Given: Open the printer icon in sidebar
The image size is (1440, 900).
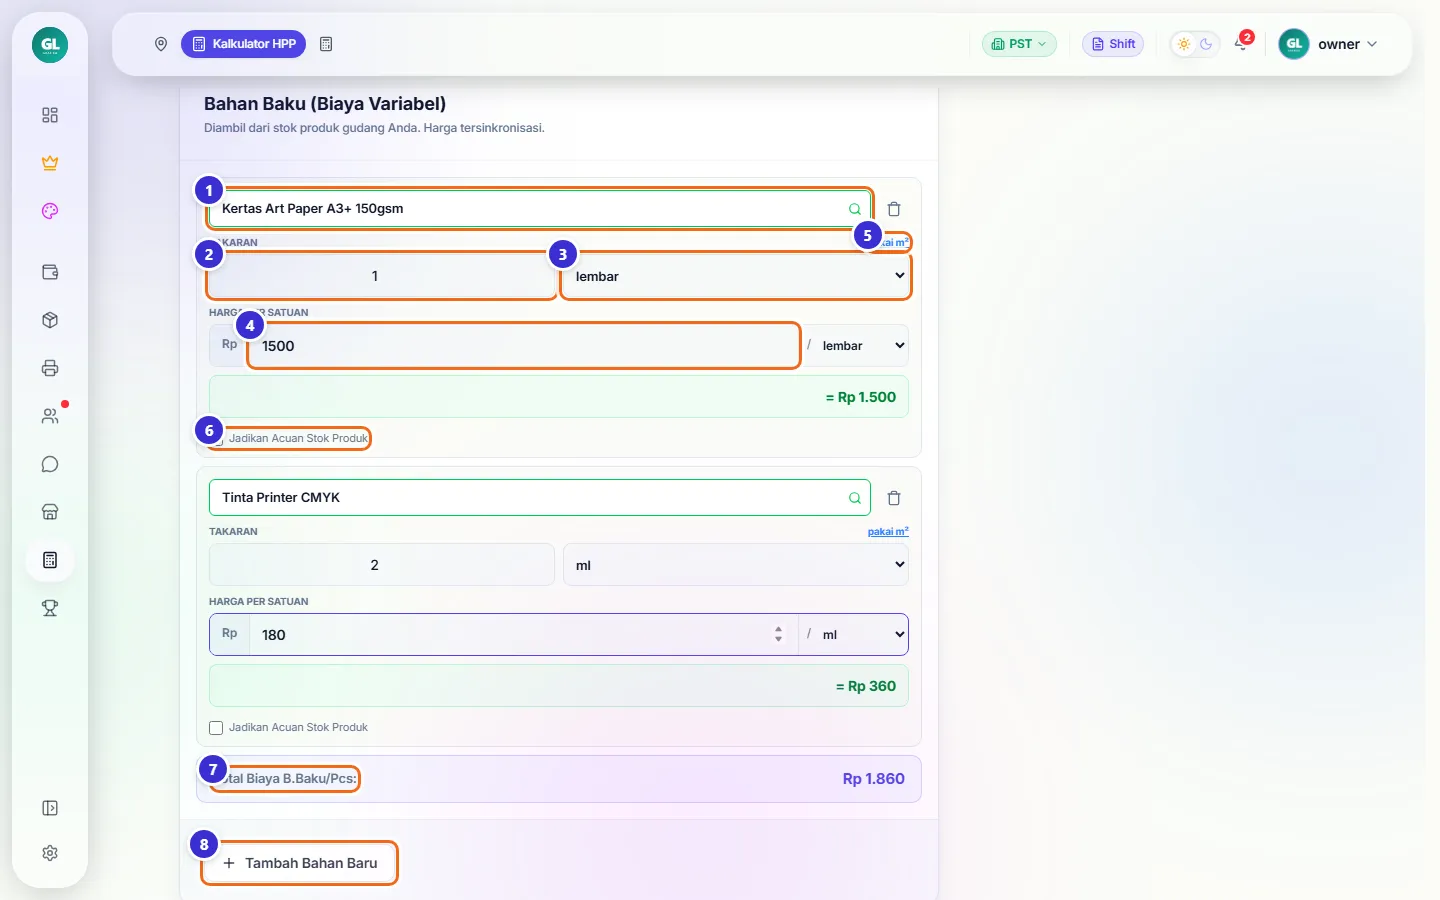Looking at the screenshot, I should [x=50, y=368].
